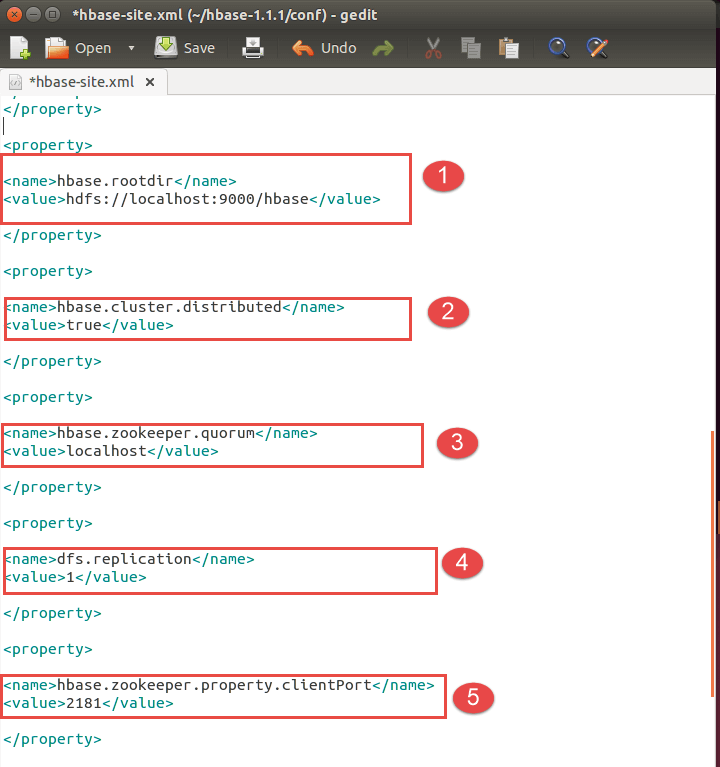Open Find with the magnifier icon
The width and height of the screenshot is (720, 767).
[x=559, y=47]
